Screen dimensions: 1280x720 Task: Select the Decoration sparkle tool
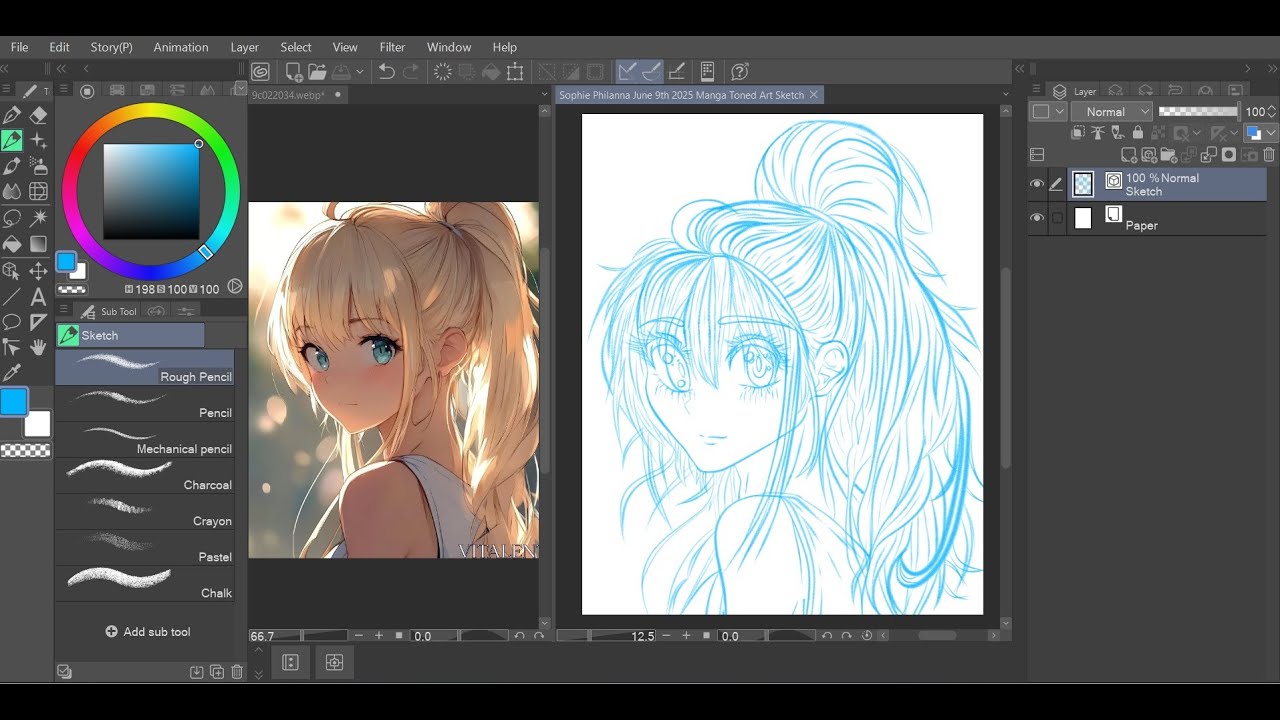coord(39,141)
